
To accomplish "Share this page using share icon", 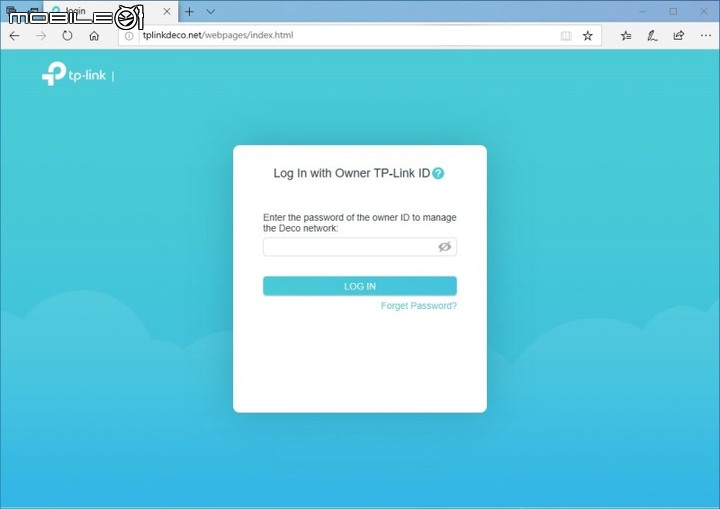I will 679,35.
